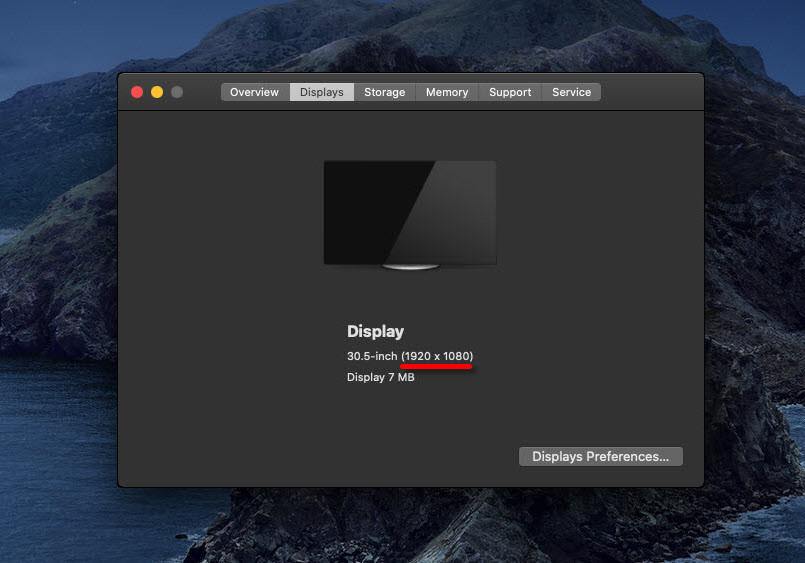Switch to the Overview tab
This screenshot has height=563, width=805.
[x=255, y=92]
